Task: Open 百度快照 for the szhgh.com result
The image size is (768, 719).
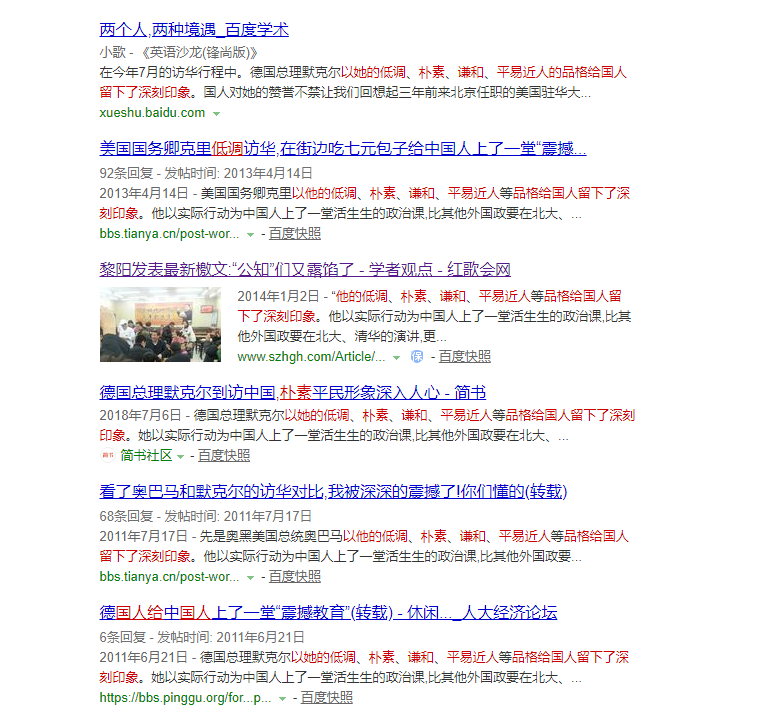Action: point(465,357)
